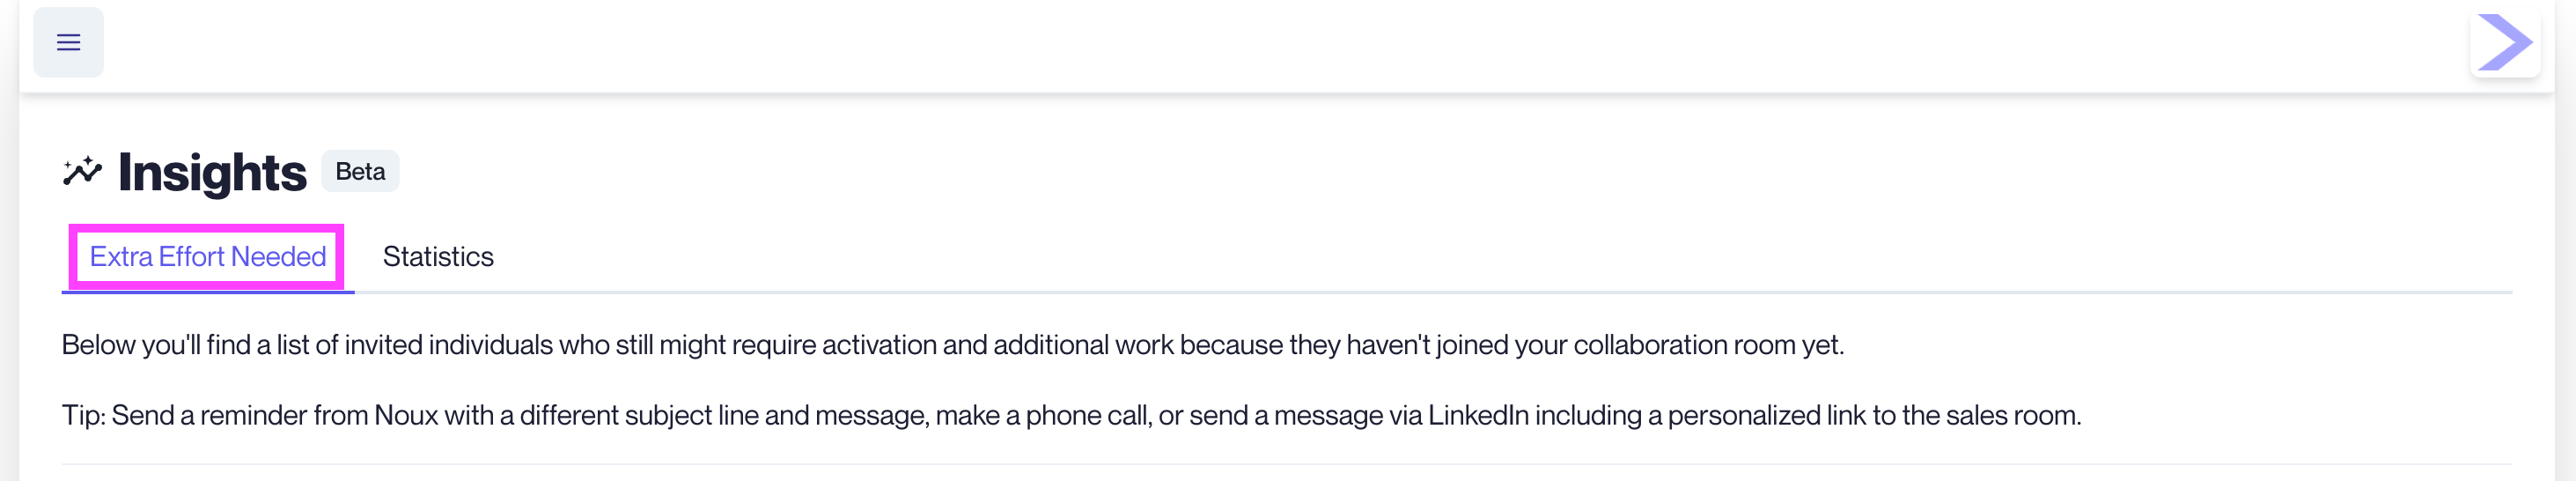Click the active underline below Extra Effort Needed
Viewport: 2576px width, 481px height.
[x=208, y=292]
